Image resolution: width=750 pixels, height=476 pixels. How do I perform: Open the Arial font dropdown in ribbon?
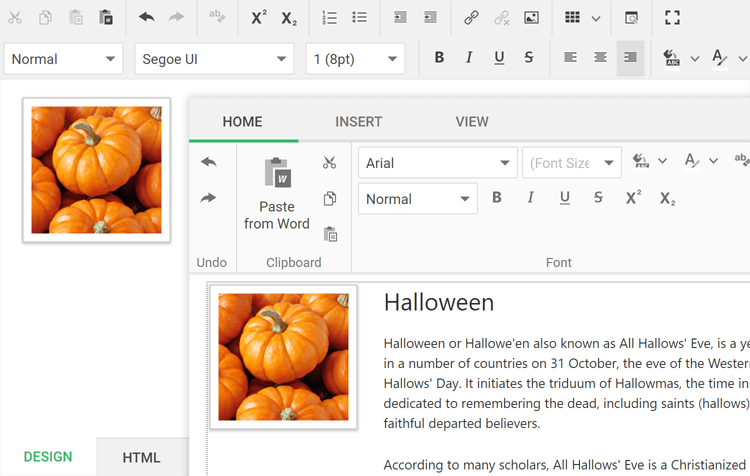[x=438, y=163]
